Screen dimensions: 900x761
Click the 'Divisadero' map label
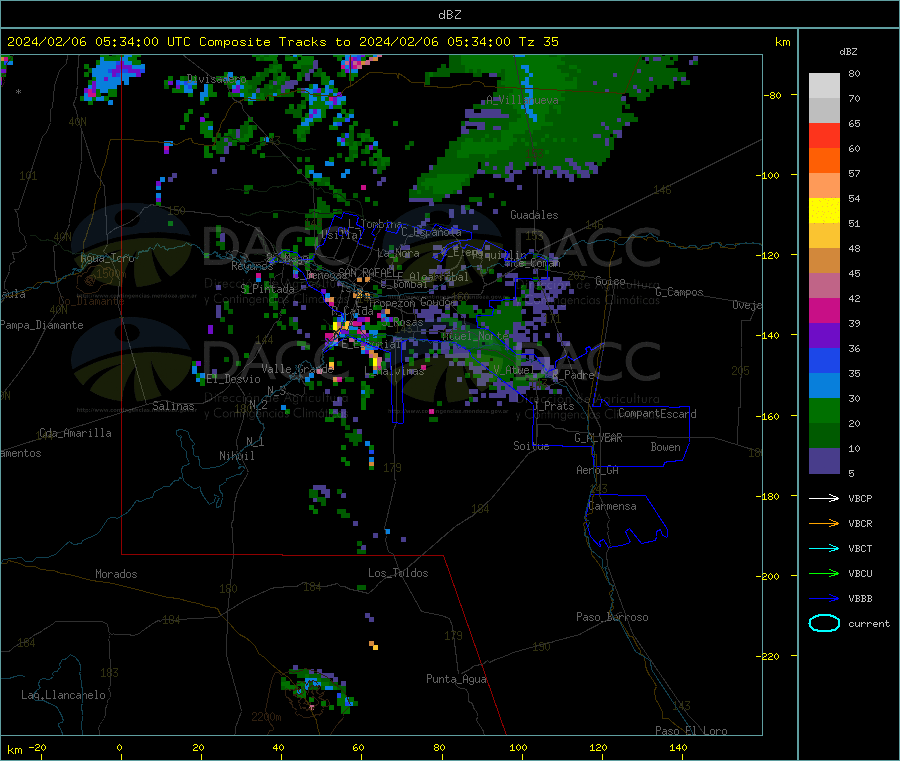click(216, 79)
